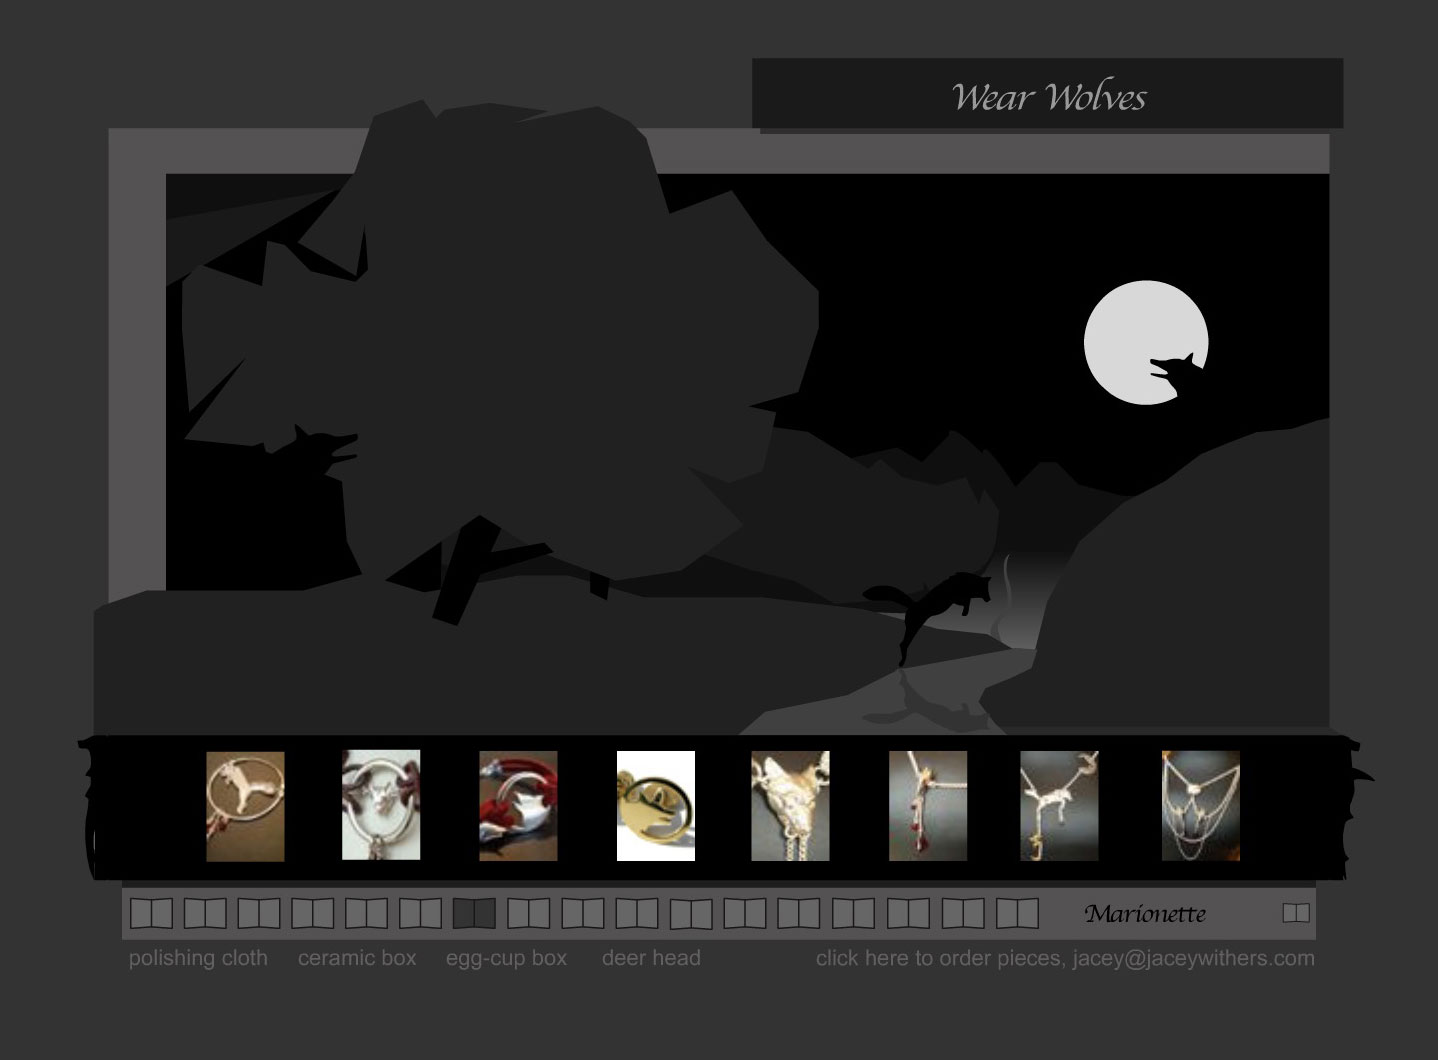Visit the deer head link
Image resolution: width=1438 pixels, height=1060 pixels.
click(651, 958)
